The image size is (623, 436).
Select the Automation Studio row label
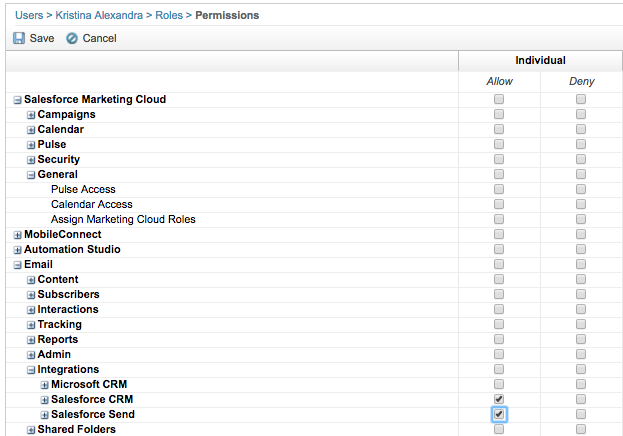72,249
